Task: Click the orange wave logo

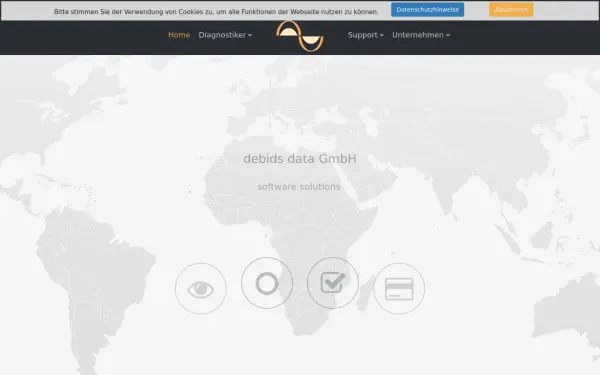Action: pos(300,36)
